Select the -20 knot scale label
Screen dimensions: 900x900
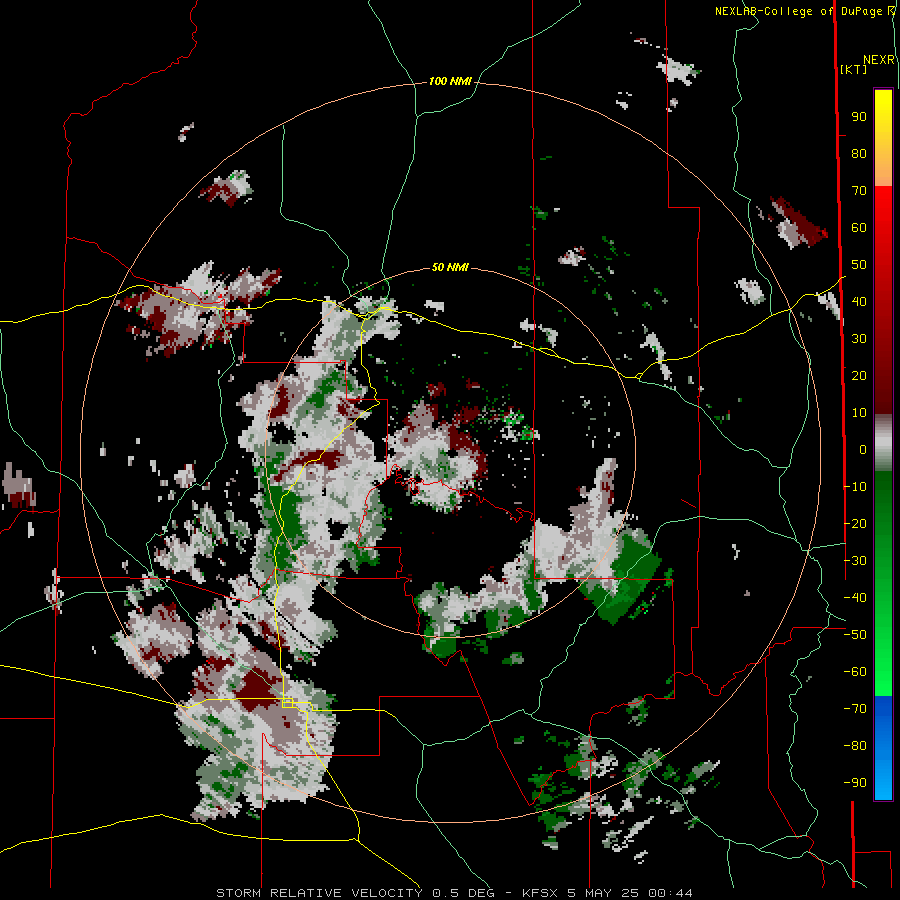tap(855, 524)
